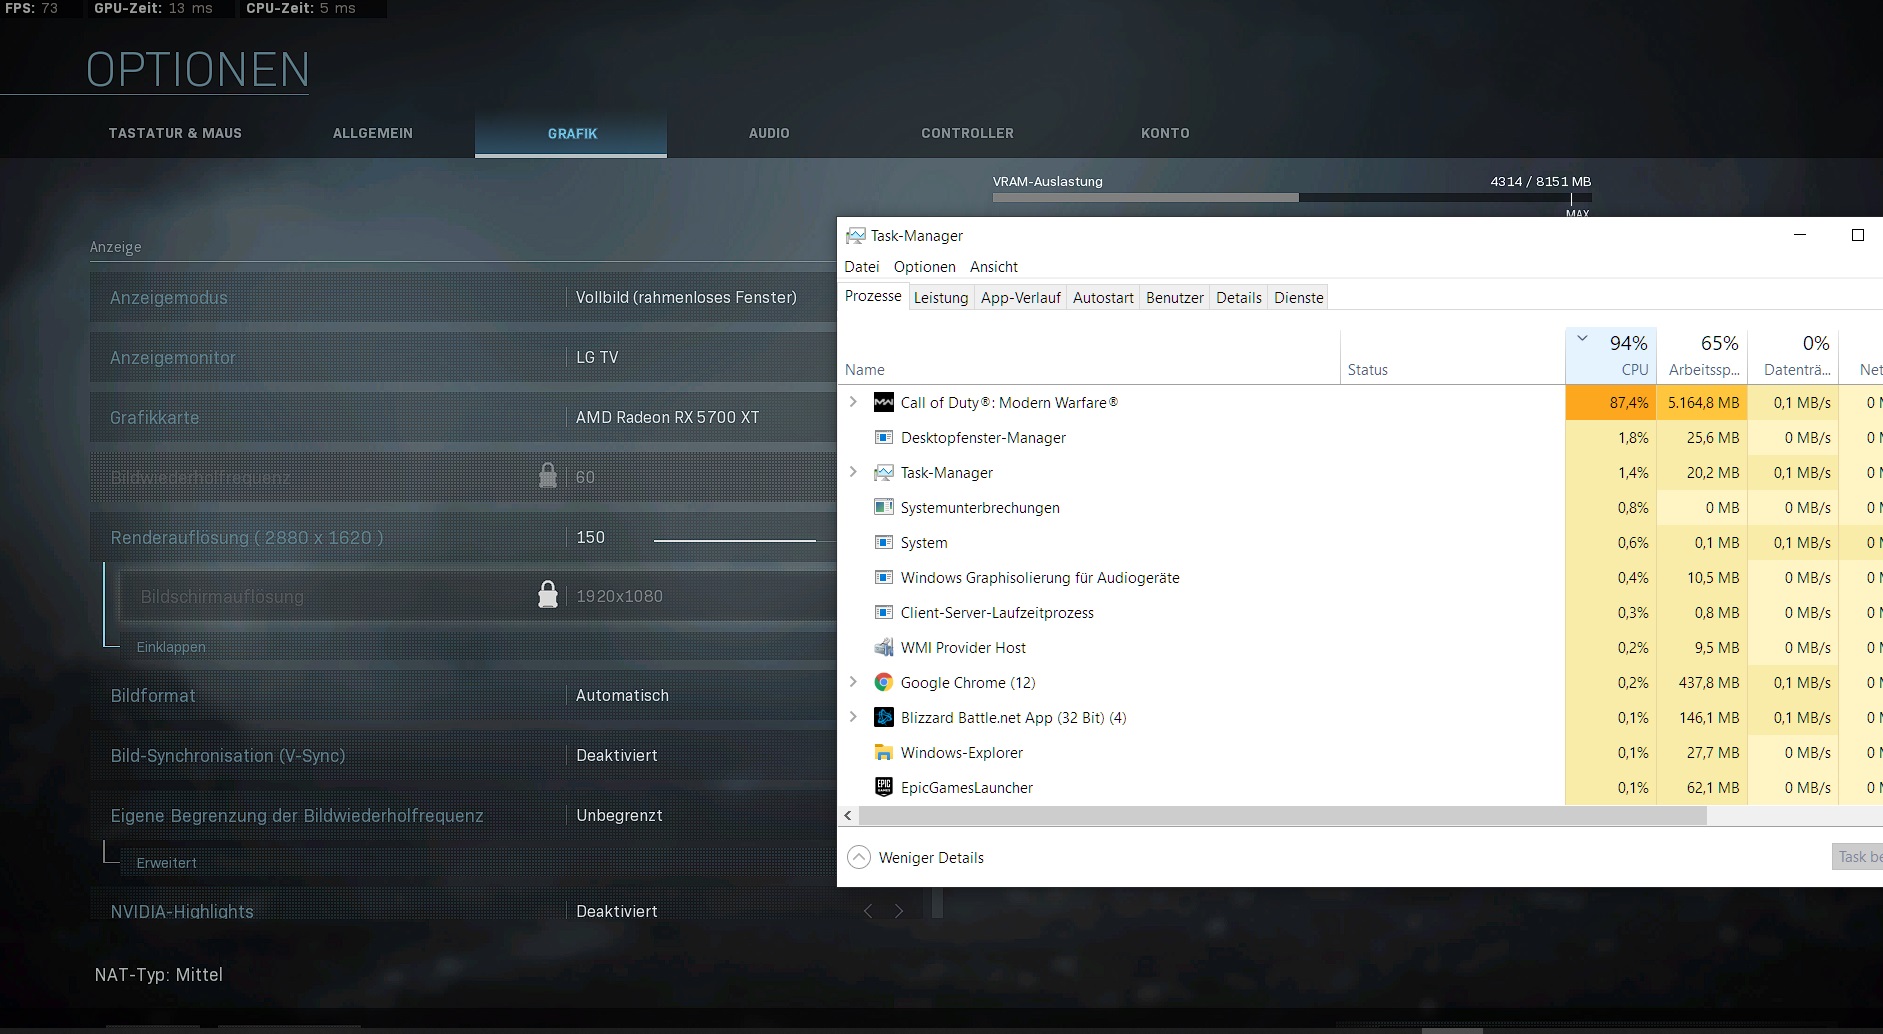This screenshot has width=1883, height=1034.
Task: Click the System process icon
Action: [884, 542]
